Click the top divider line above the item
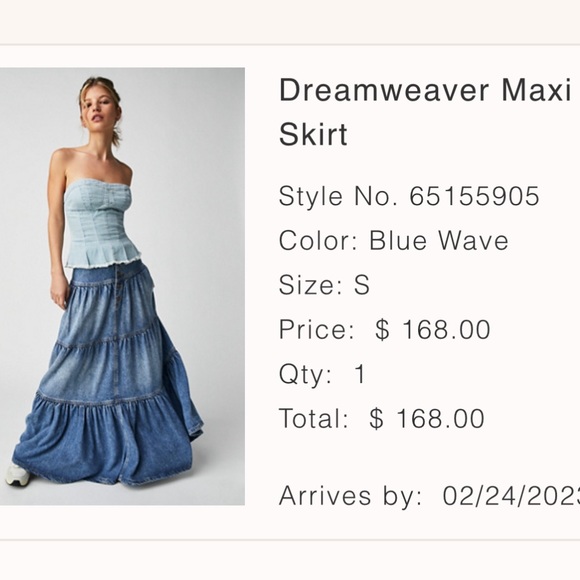 (290, 45)
